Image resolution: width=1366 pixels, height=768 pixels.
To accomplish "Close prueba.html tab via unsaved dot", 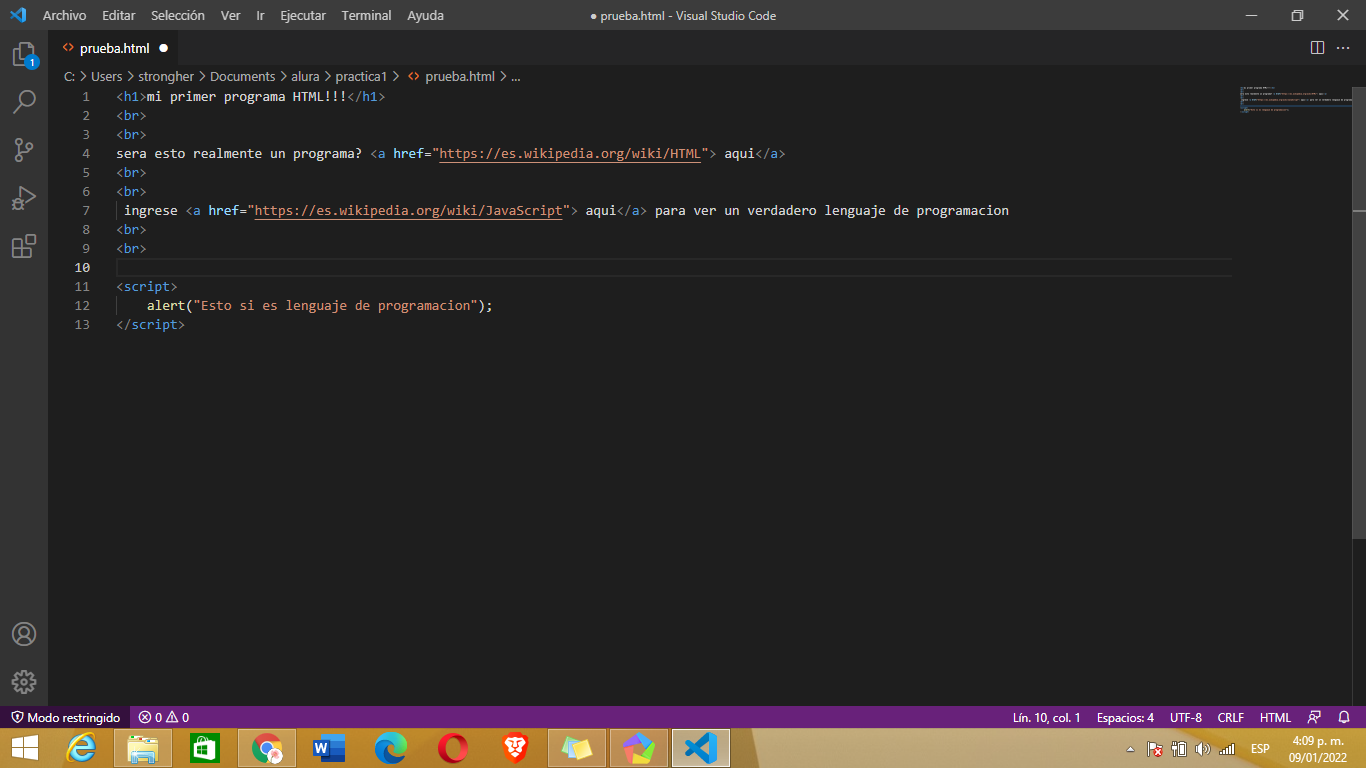I will pos(163,47).
